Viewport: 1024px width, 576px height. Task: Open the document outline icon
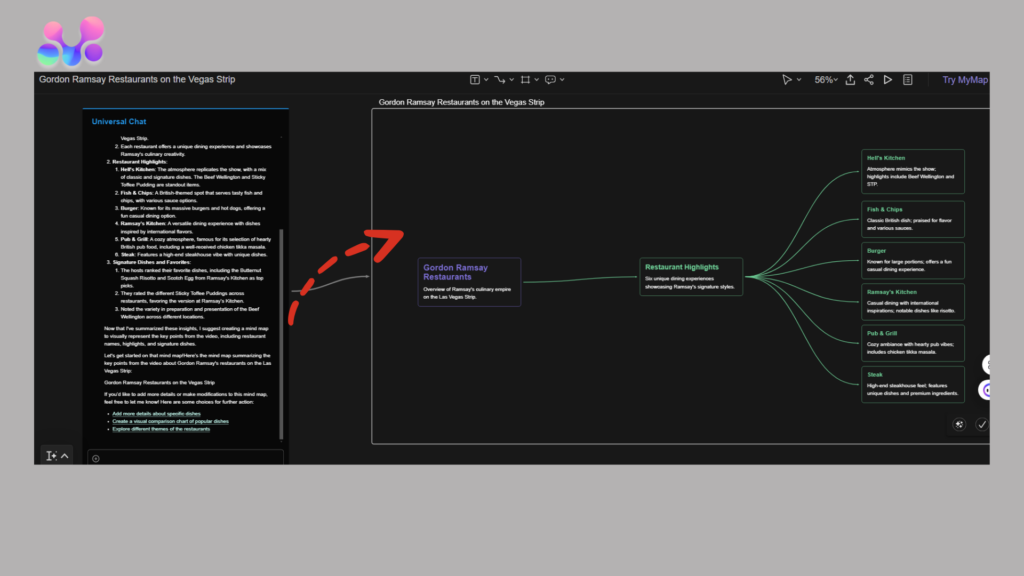(x=908, y=80)
